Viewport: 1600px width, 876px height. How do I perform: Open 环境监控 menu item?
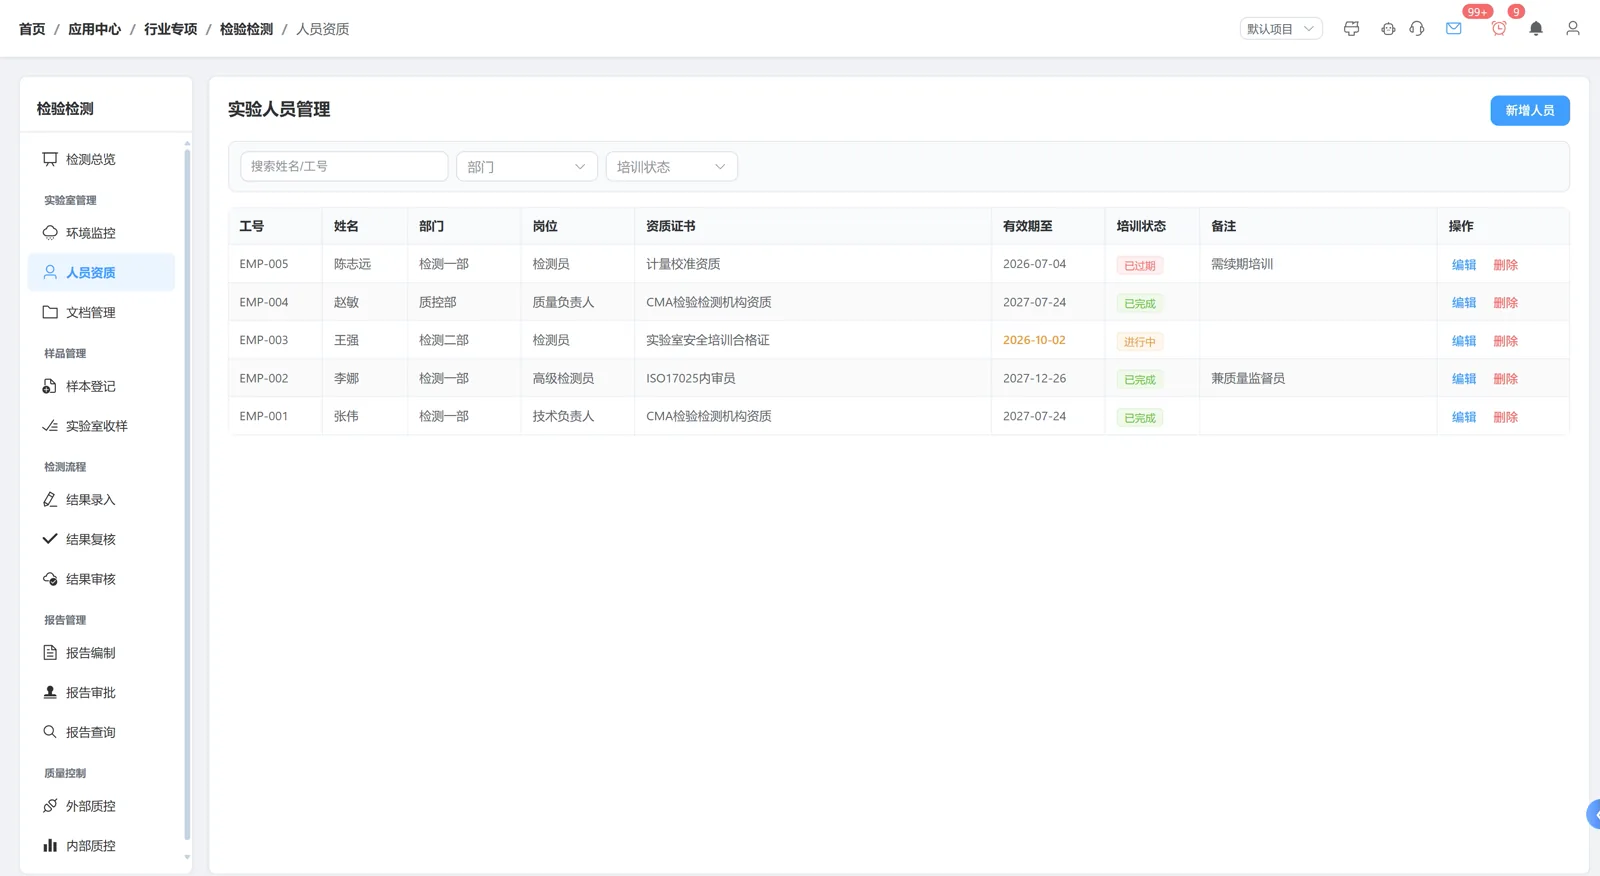tap(101, 233)
